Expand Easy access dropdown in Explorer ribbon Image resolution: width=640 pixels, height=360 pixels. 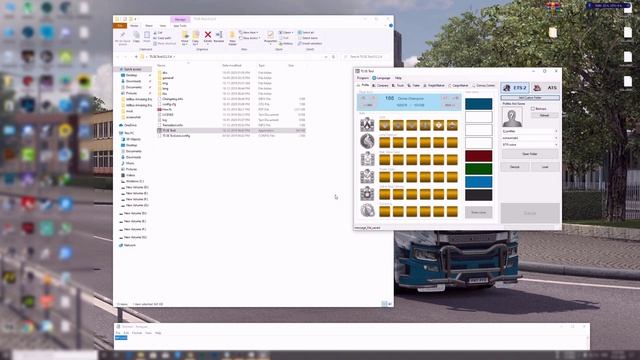pos(249,38)
